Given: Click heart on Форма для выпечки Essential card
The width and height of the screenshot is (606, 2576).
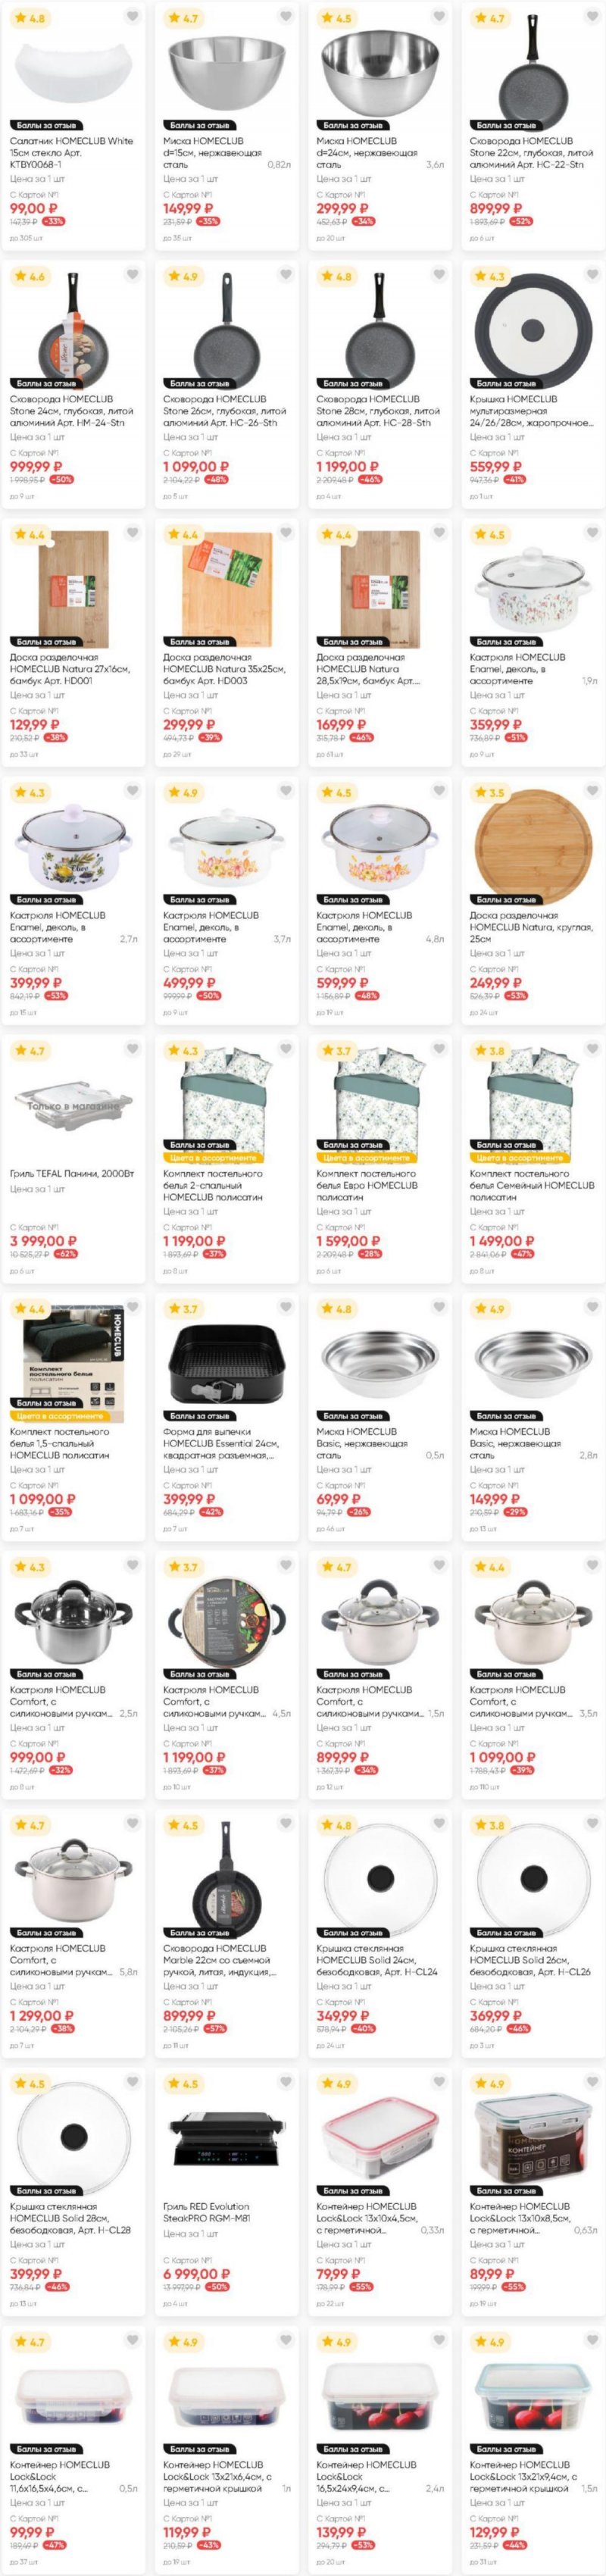Looking at the screenshot, I should pos(286,1308).
